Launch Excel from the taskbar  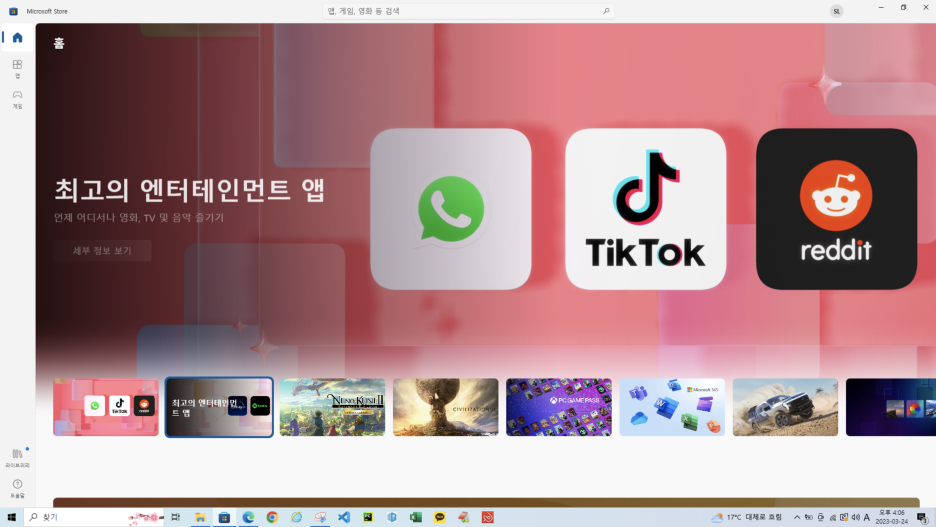click(416, 517)
